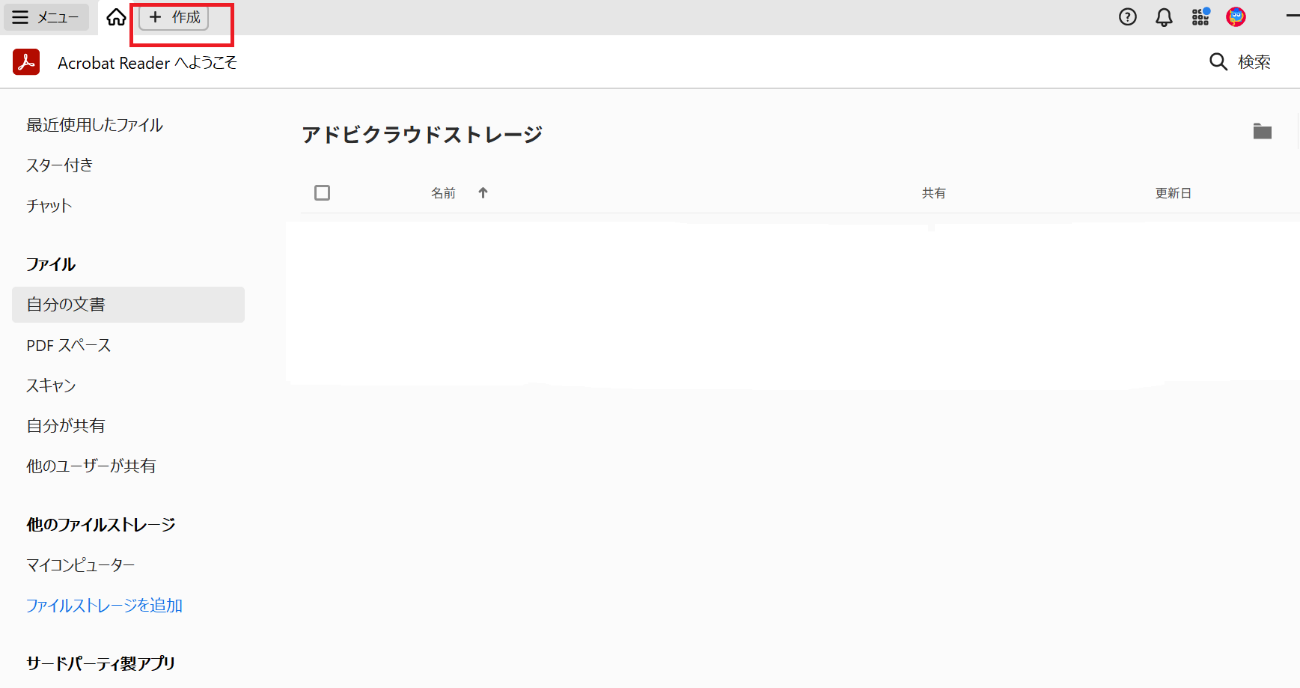Open the help icon in the top bar
The height and width of the screenshot is (688, 1300).
coord(1127,17)
